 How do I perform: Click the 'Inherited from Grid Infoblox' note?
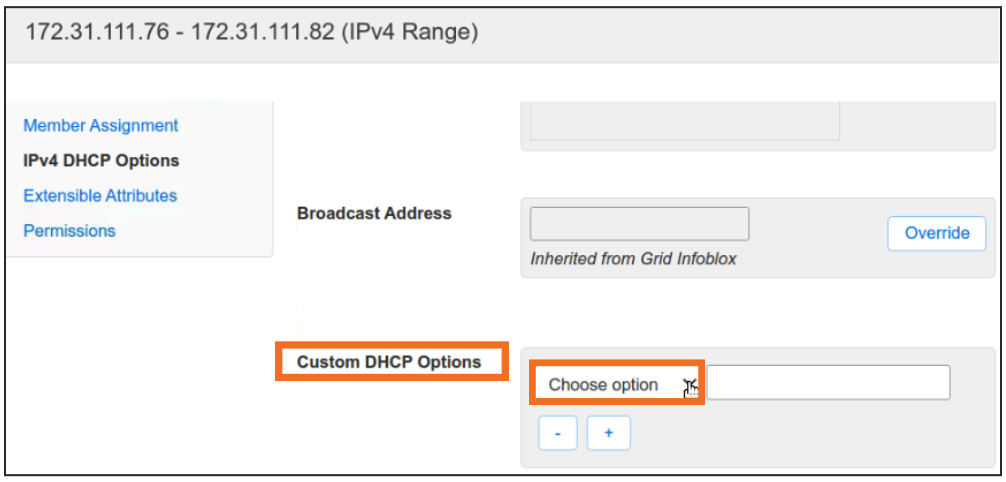pyautogui.click(x=633, y=259)
